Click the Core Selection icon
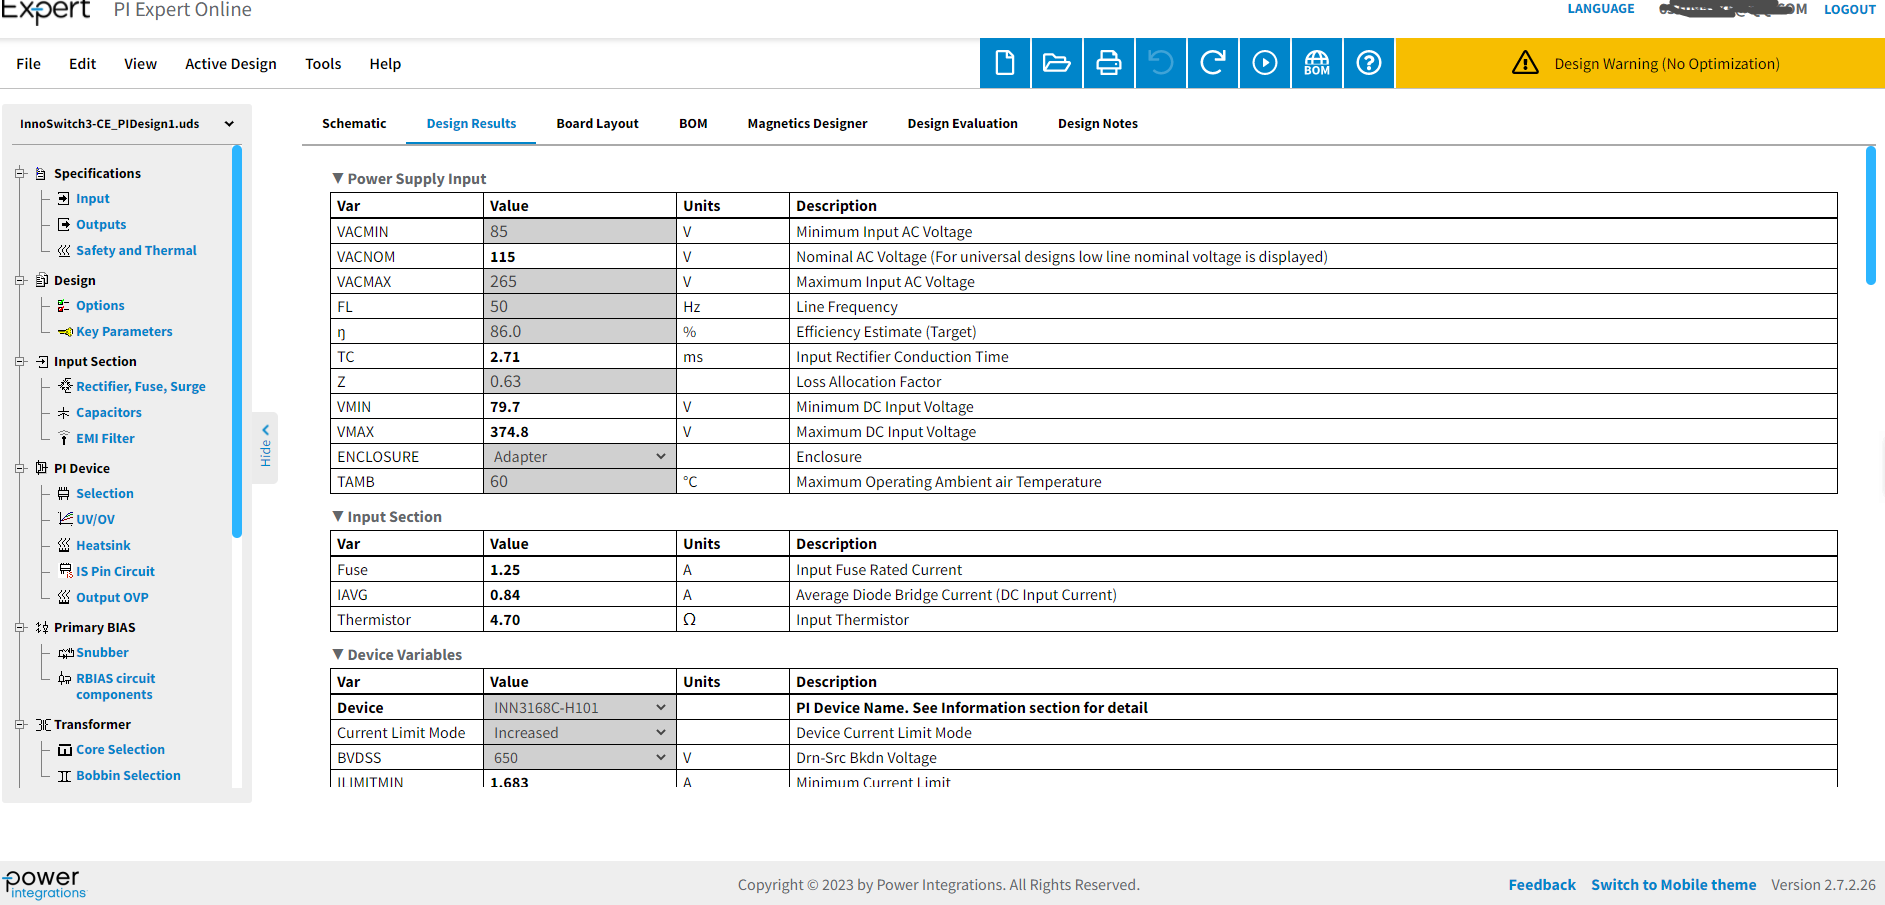This screenshot has height=905, width=1885. (x=65, y=749)
